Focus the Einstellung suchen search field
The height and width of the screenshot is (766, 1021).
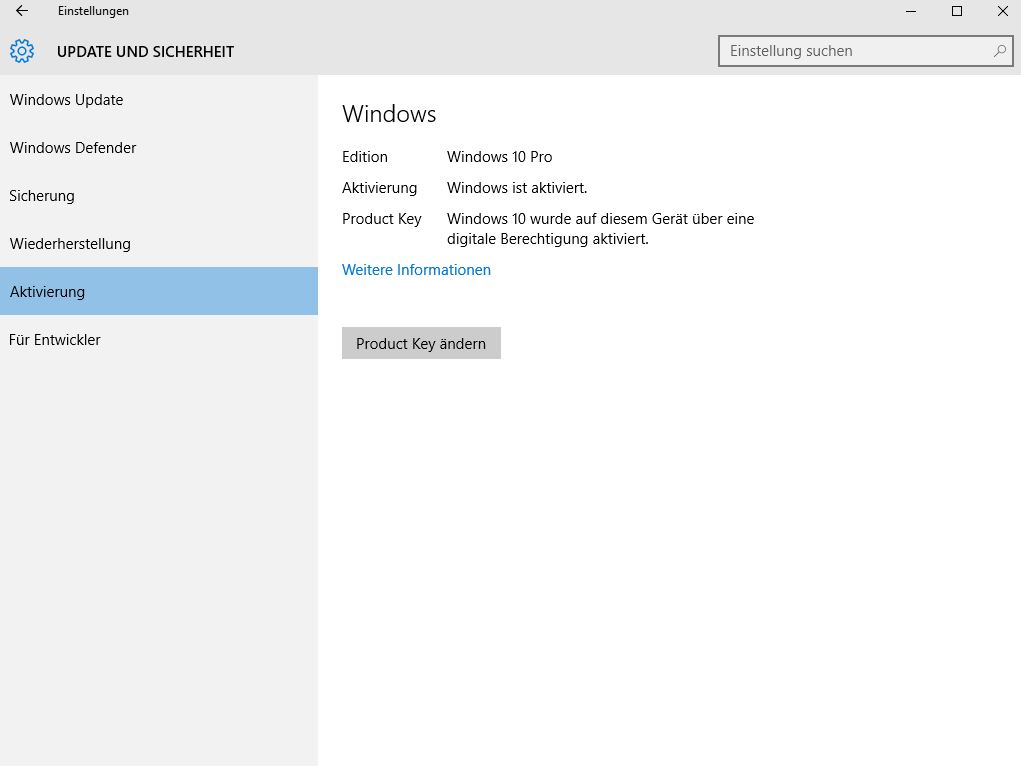(865, 51)
